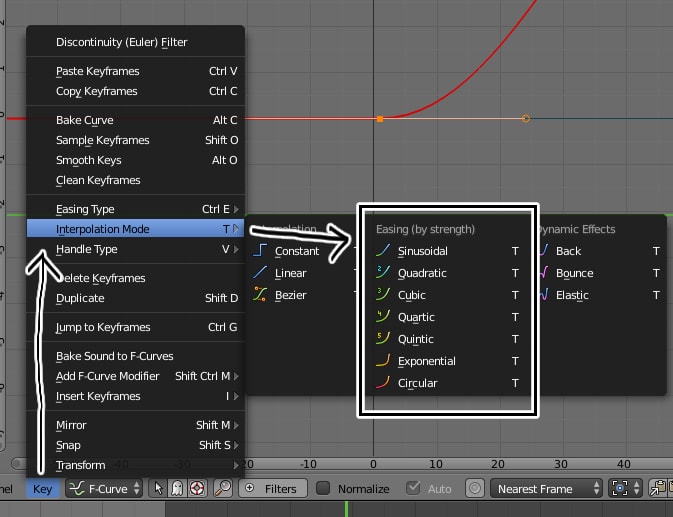The width and height of the screenshot is (673, 517).
Task: Click the Quadratic easing icon
Action: 383,272
